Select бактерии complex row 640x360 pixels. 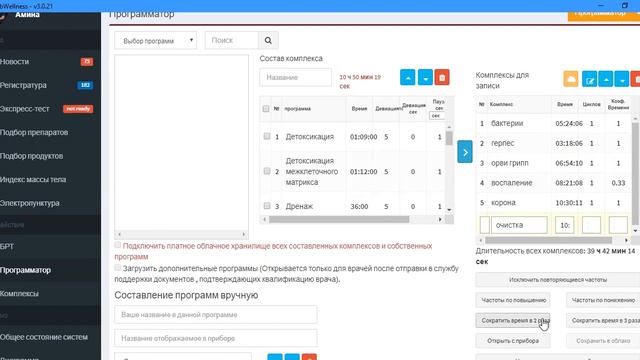(x=554, y=123)
